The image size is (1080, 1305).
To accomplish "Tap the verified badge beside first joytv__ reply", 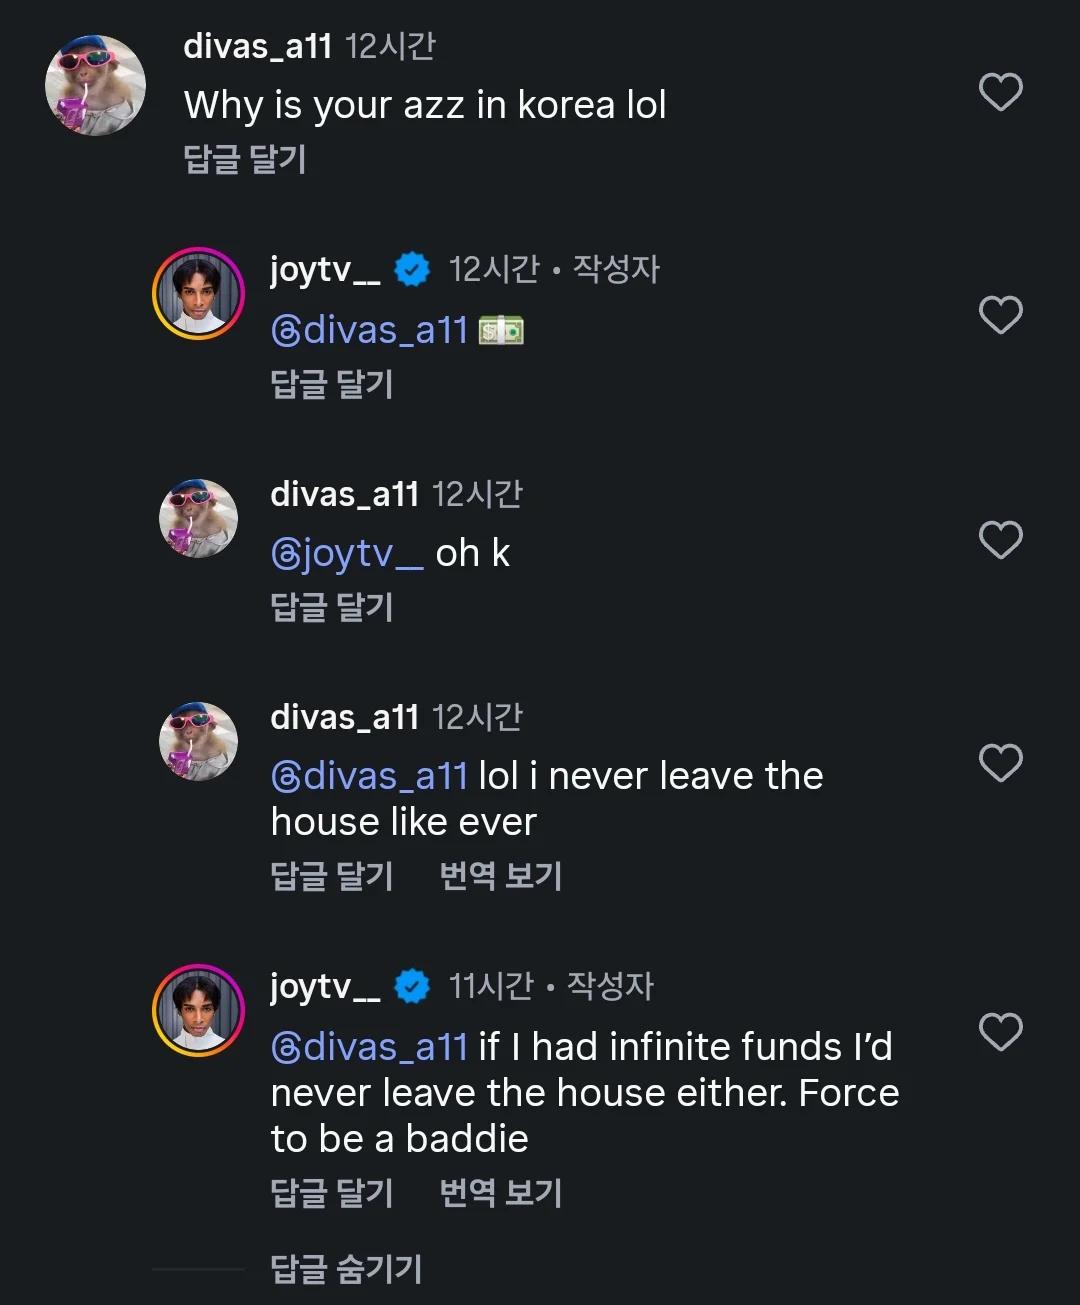I will (x=412, y=270).
